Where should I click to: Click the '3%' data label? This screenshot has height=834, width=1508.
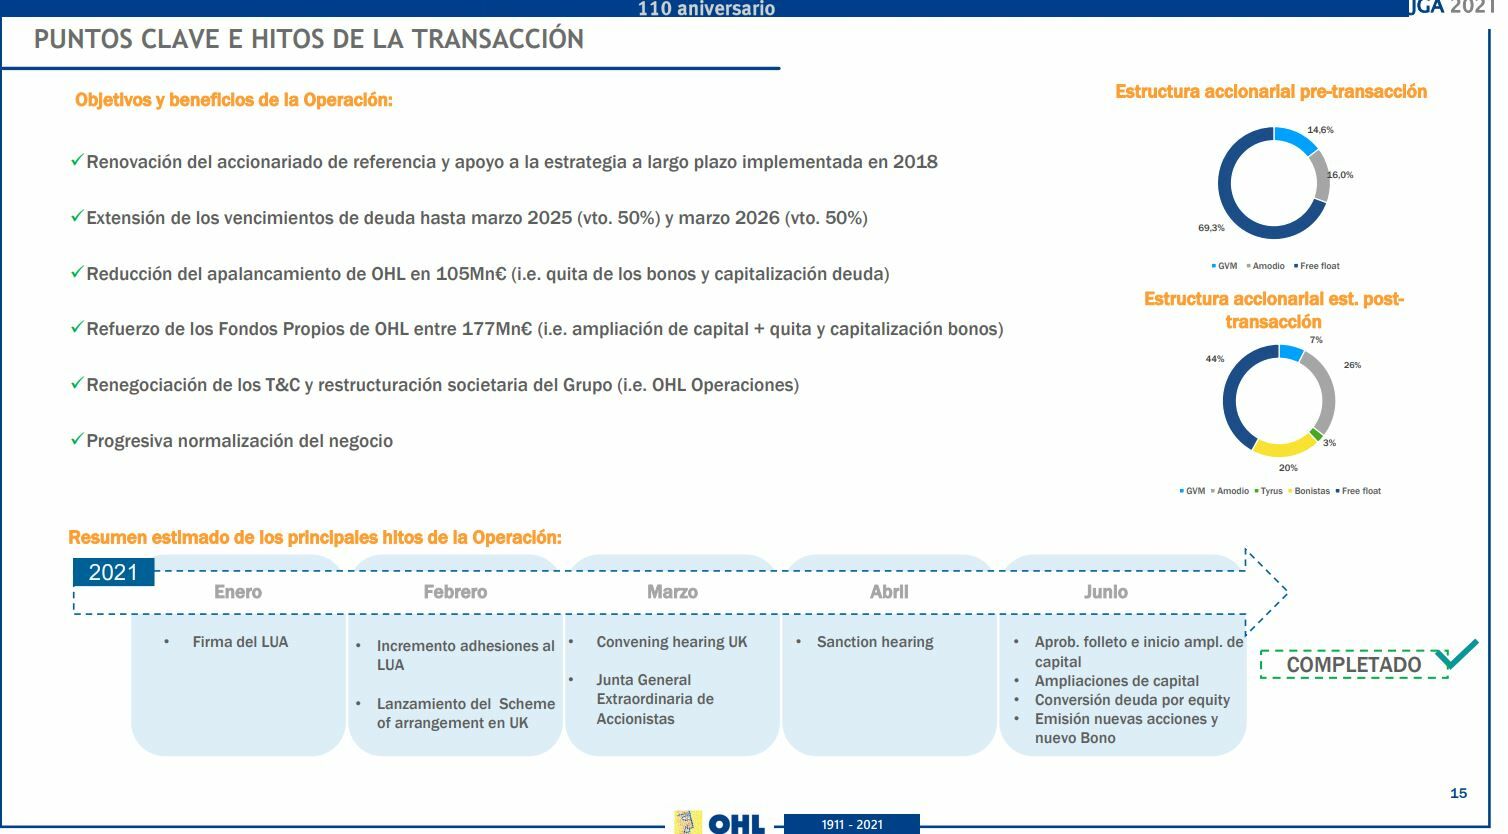pyautogui.click(x=1329, y=443)
